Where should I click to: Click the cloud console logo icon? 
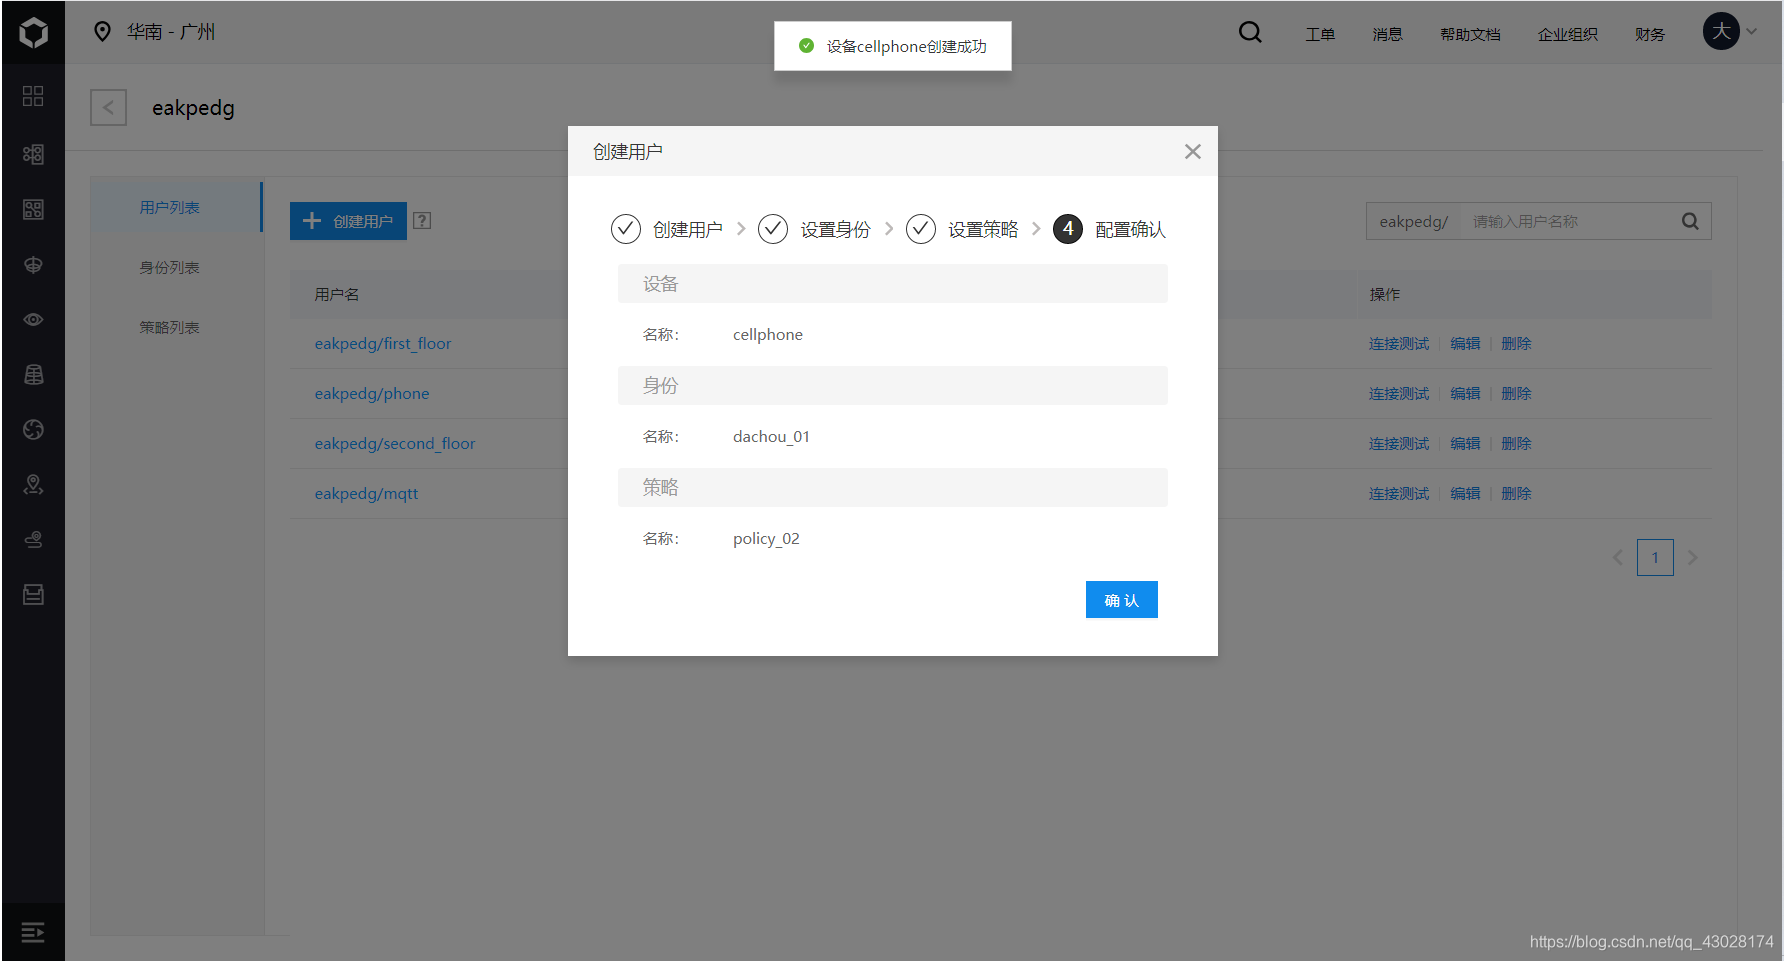point(33,32)
